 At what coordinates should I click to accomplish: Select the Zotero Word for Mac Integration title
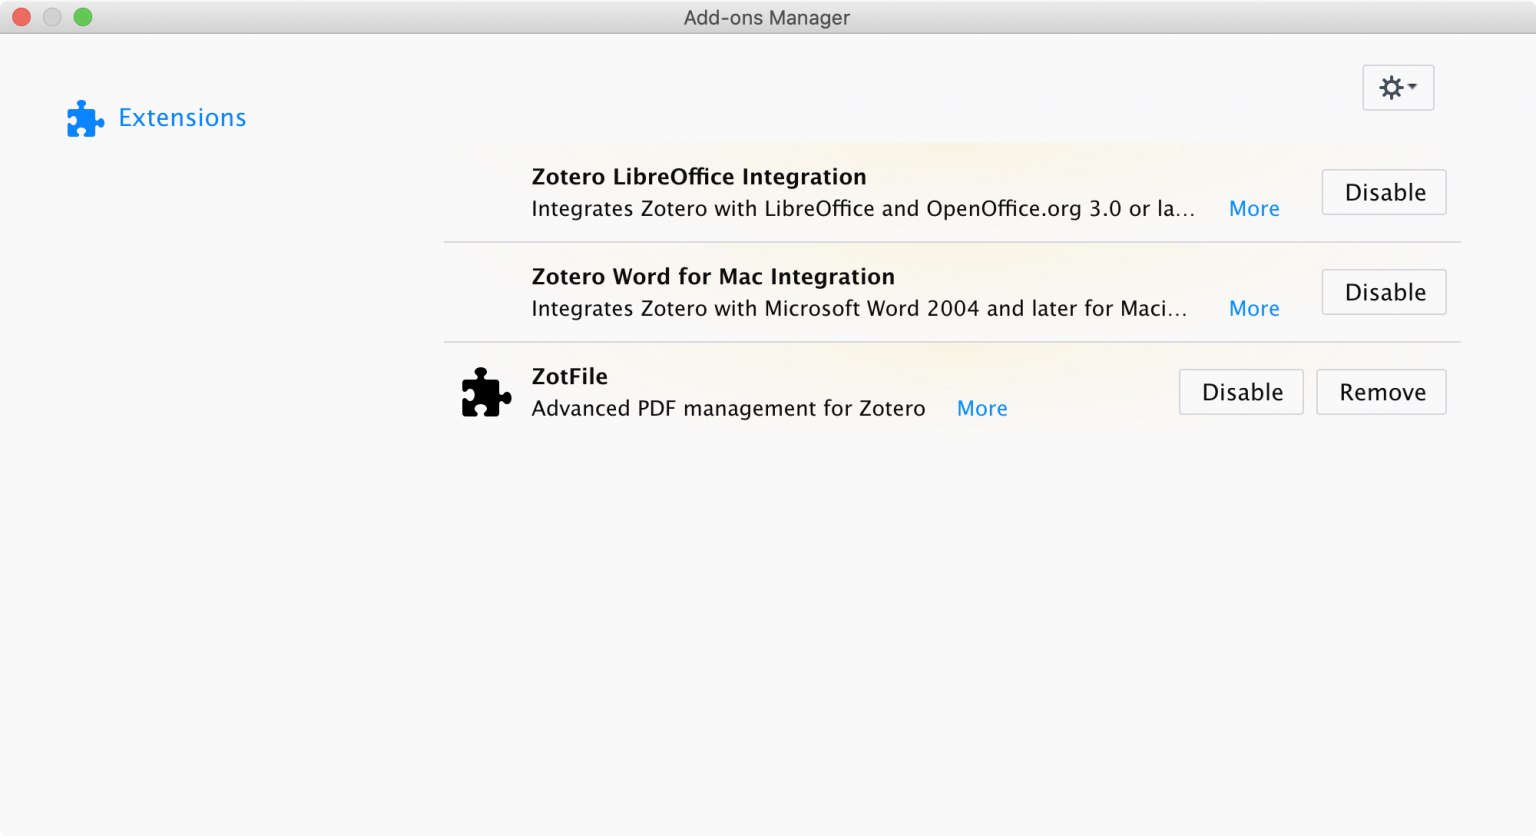pyautogui.click(x=713, y=277)
